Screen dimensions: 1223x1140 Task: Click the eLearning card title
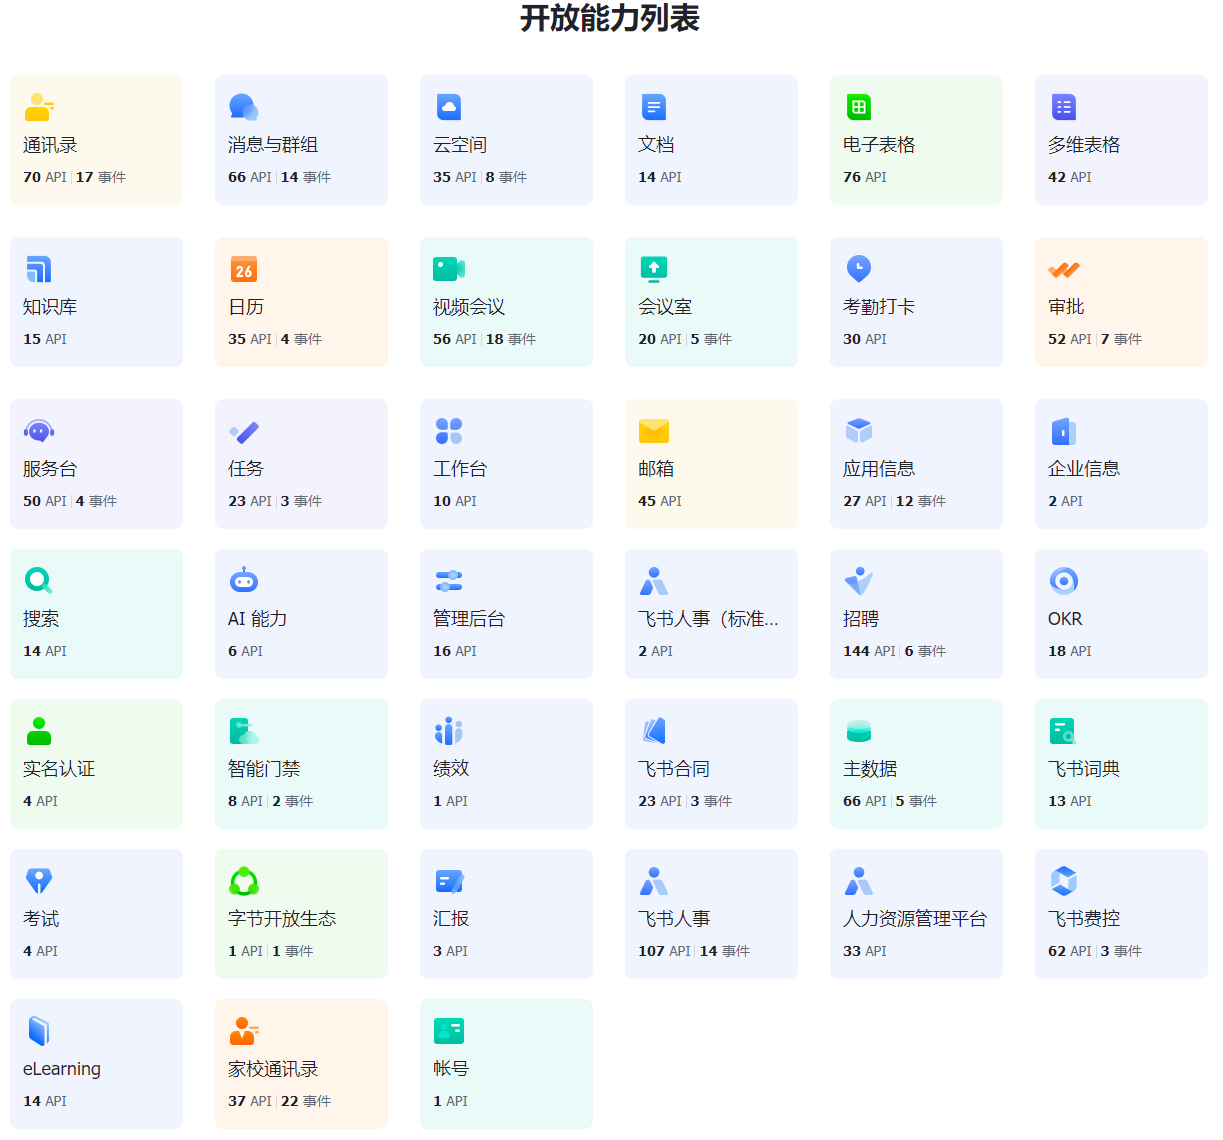(x=62, y=1069)
